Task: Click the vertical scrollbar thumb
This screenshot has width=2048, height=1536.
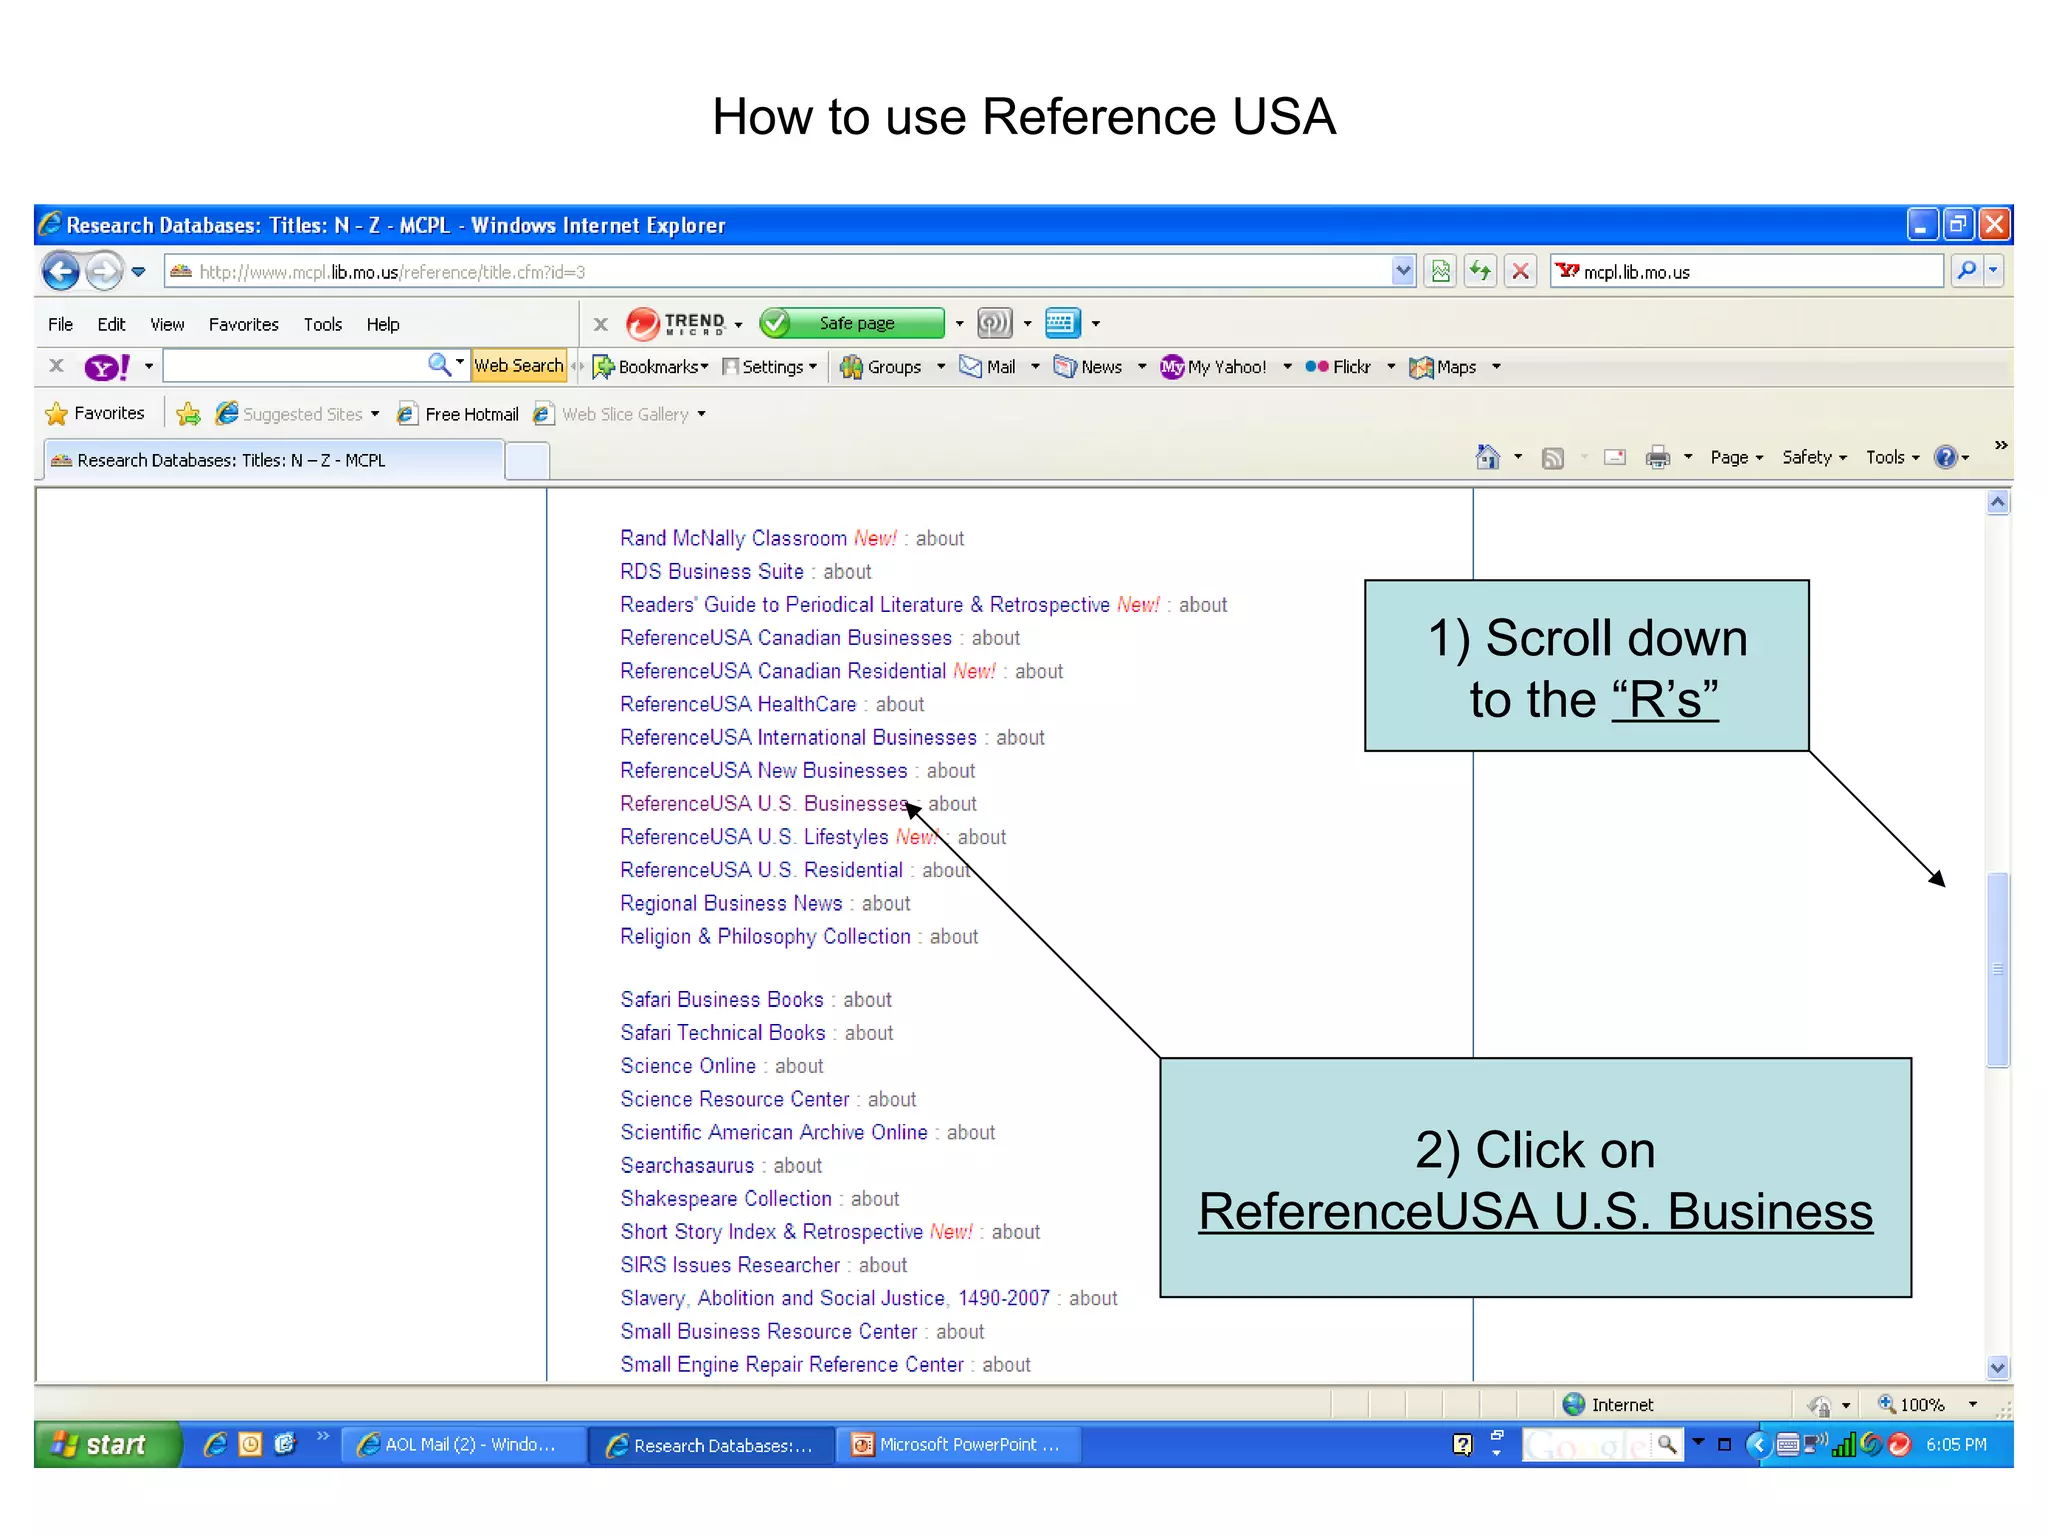Action: pos(1997,969)
